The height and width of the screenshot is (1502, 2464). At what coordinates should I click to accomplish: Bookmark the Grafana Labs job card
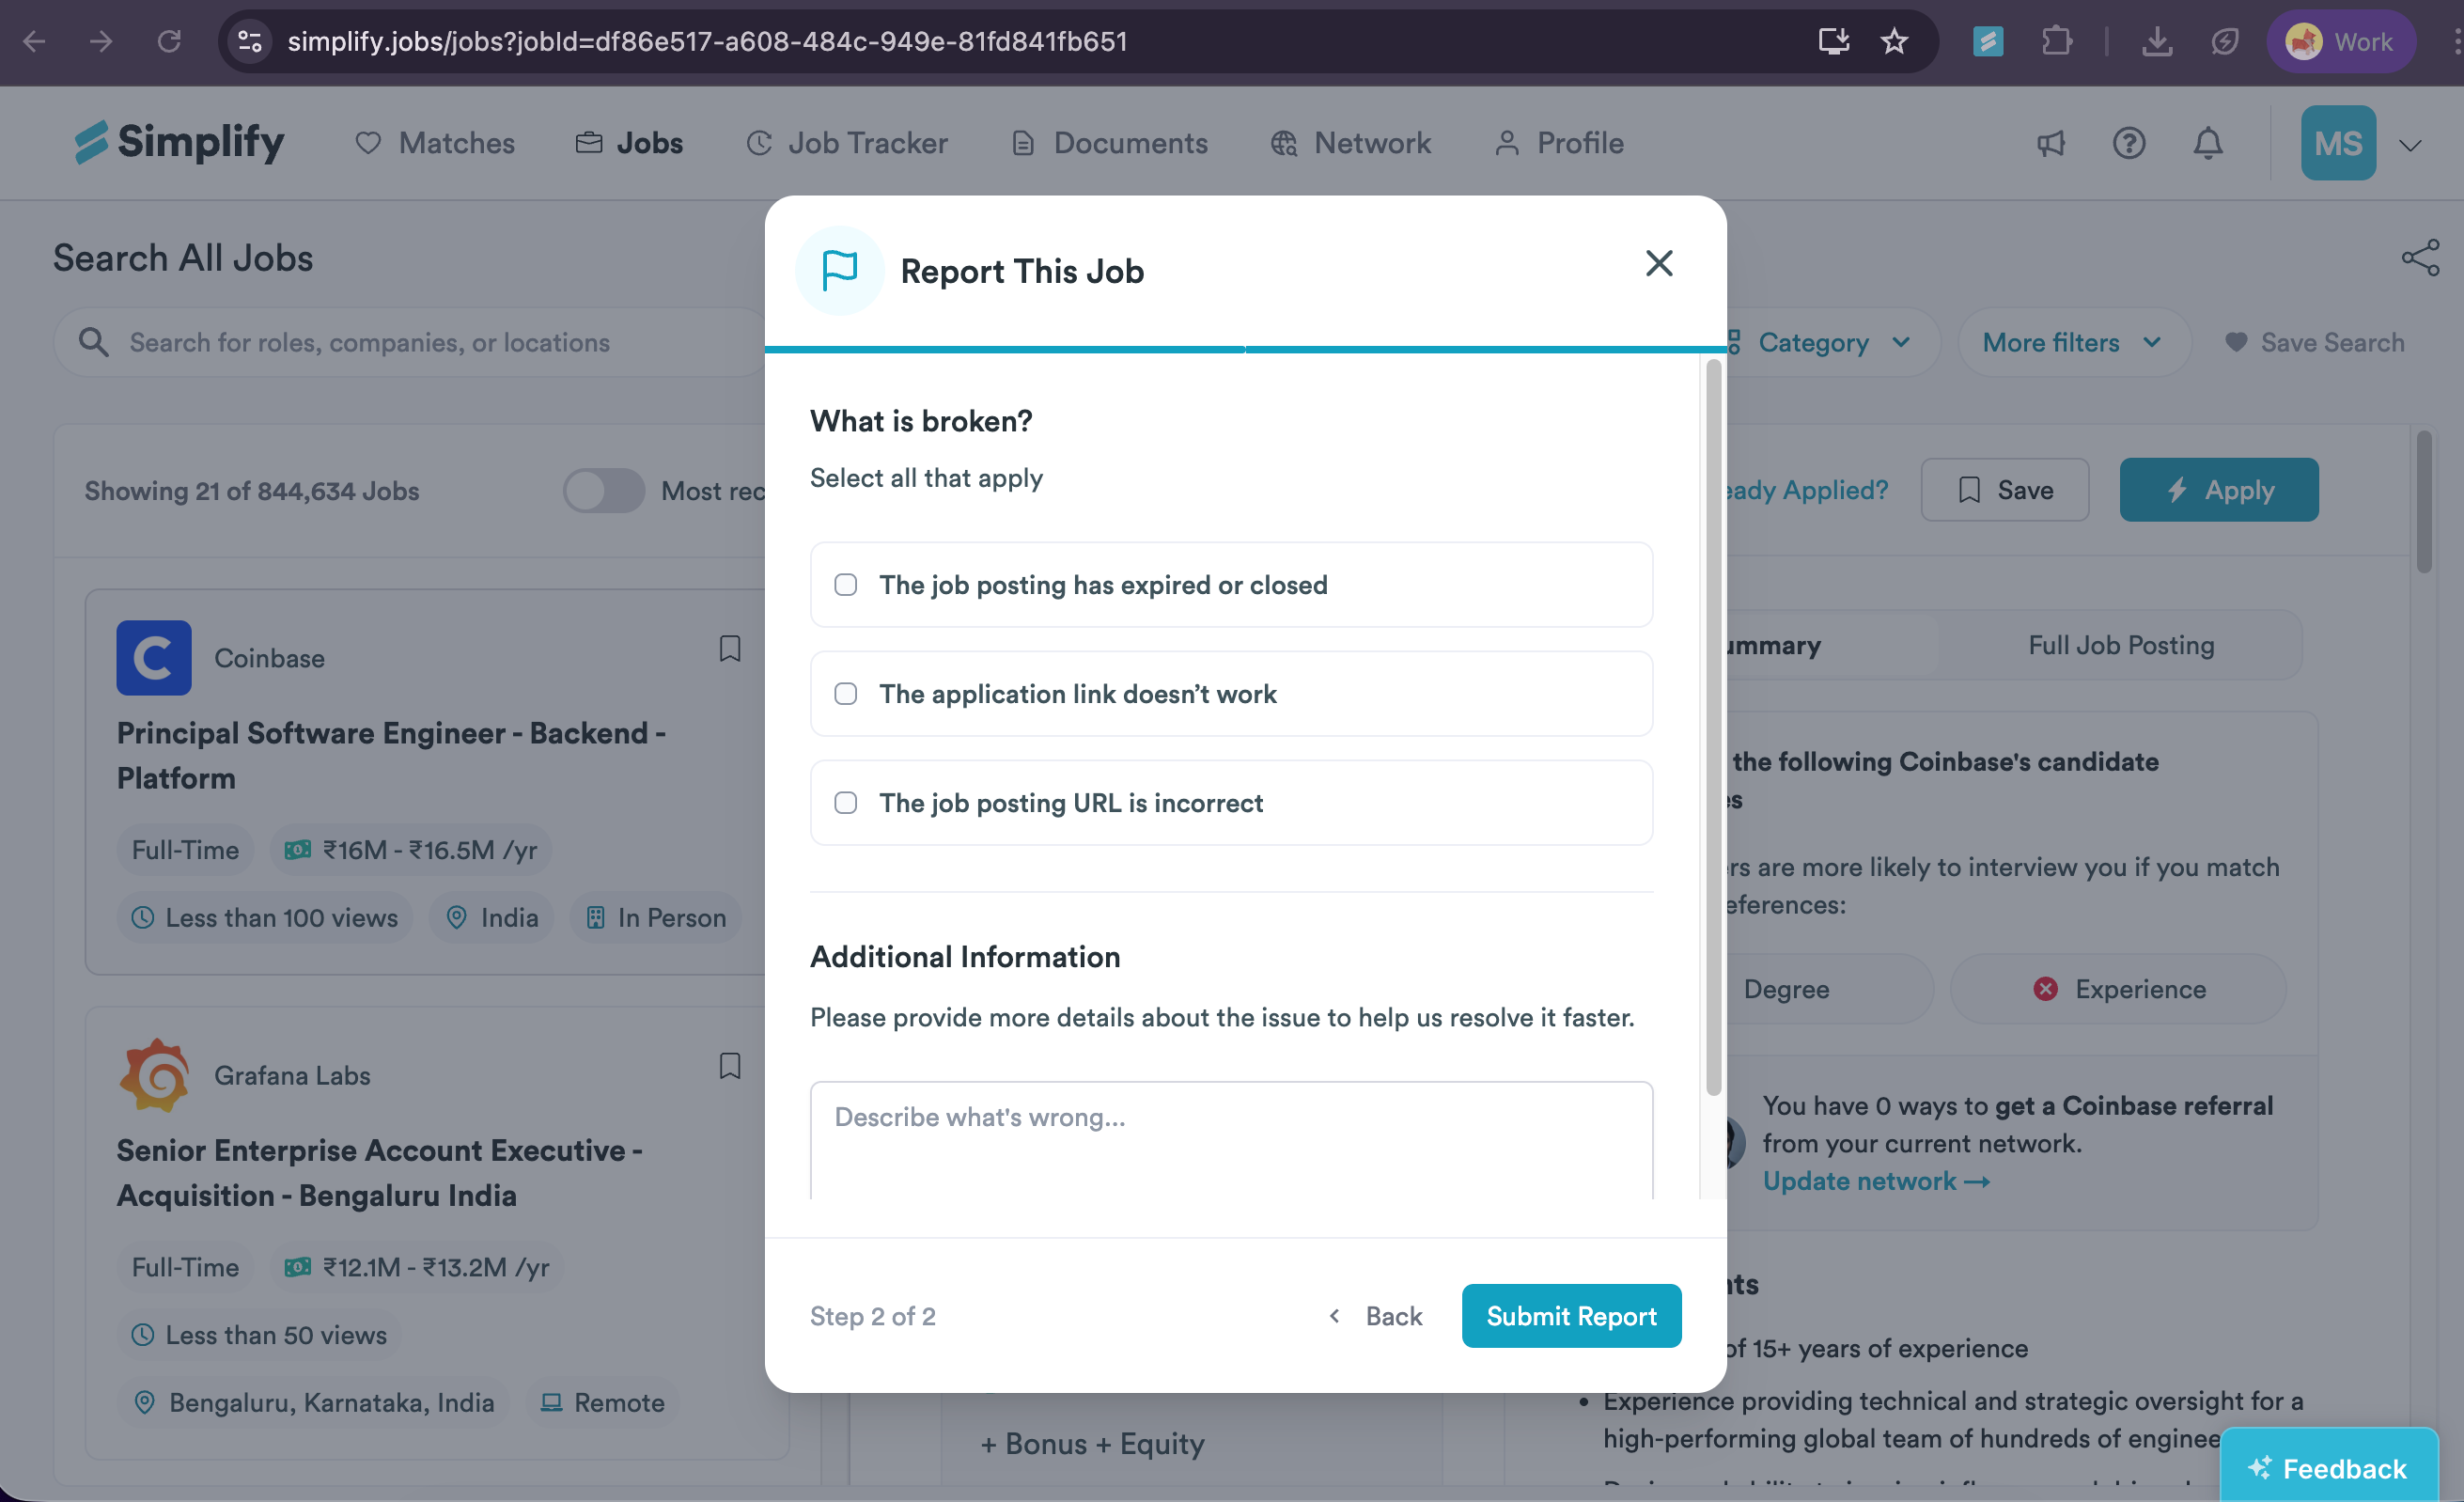pyautogui.click(x=730, y=1066)
